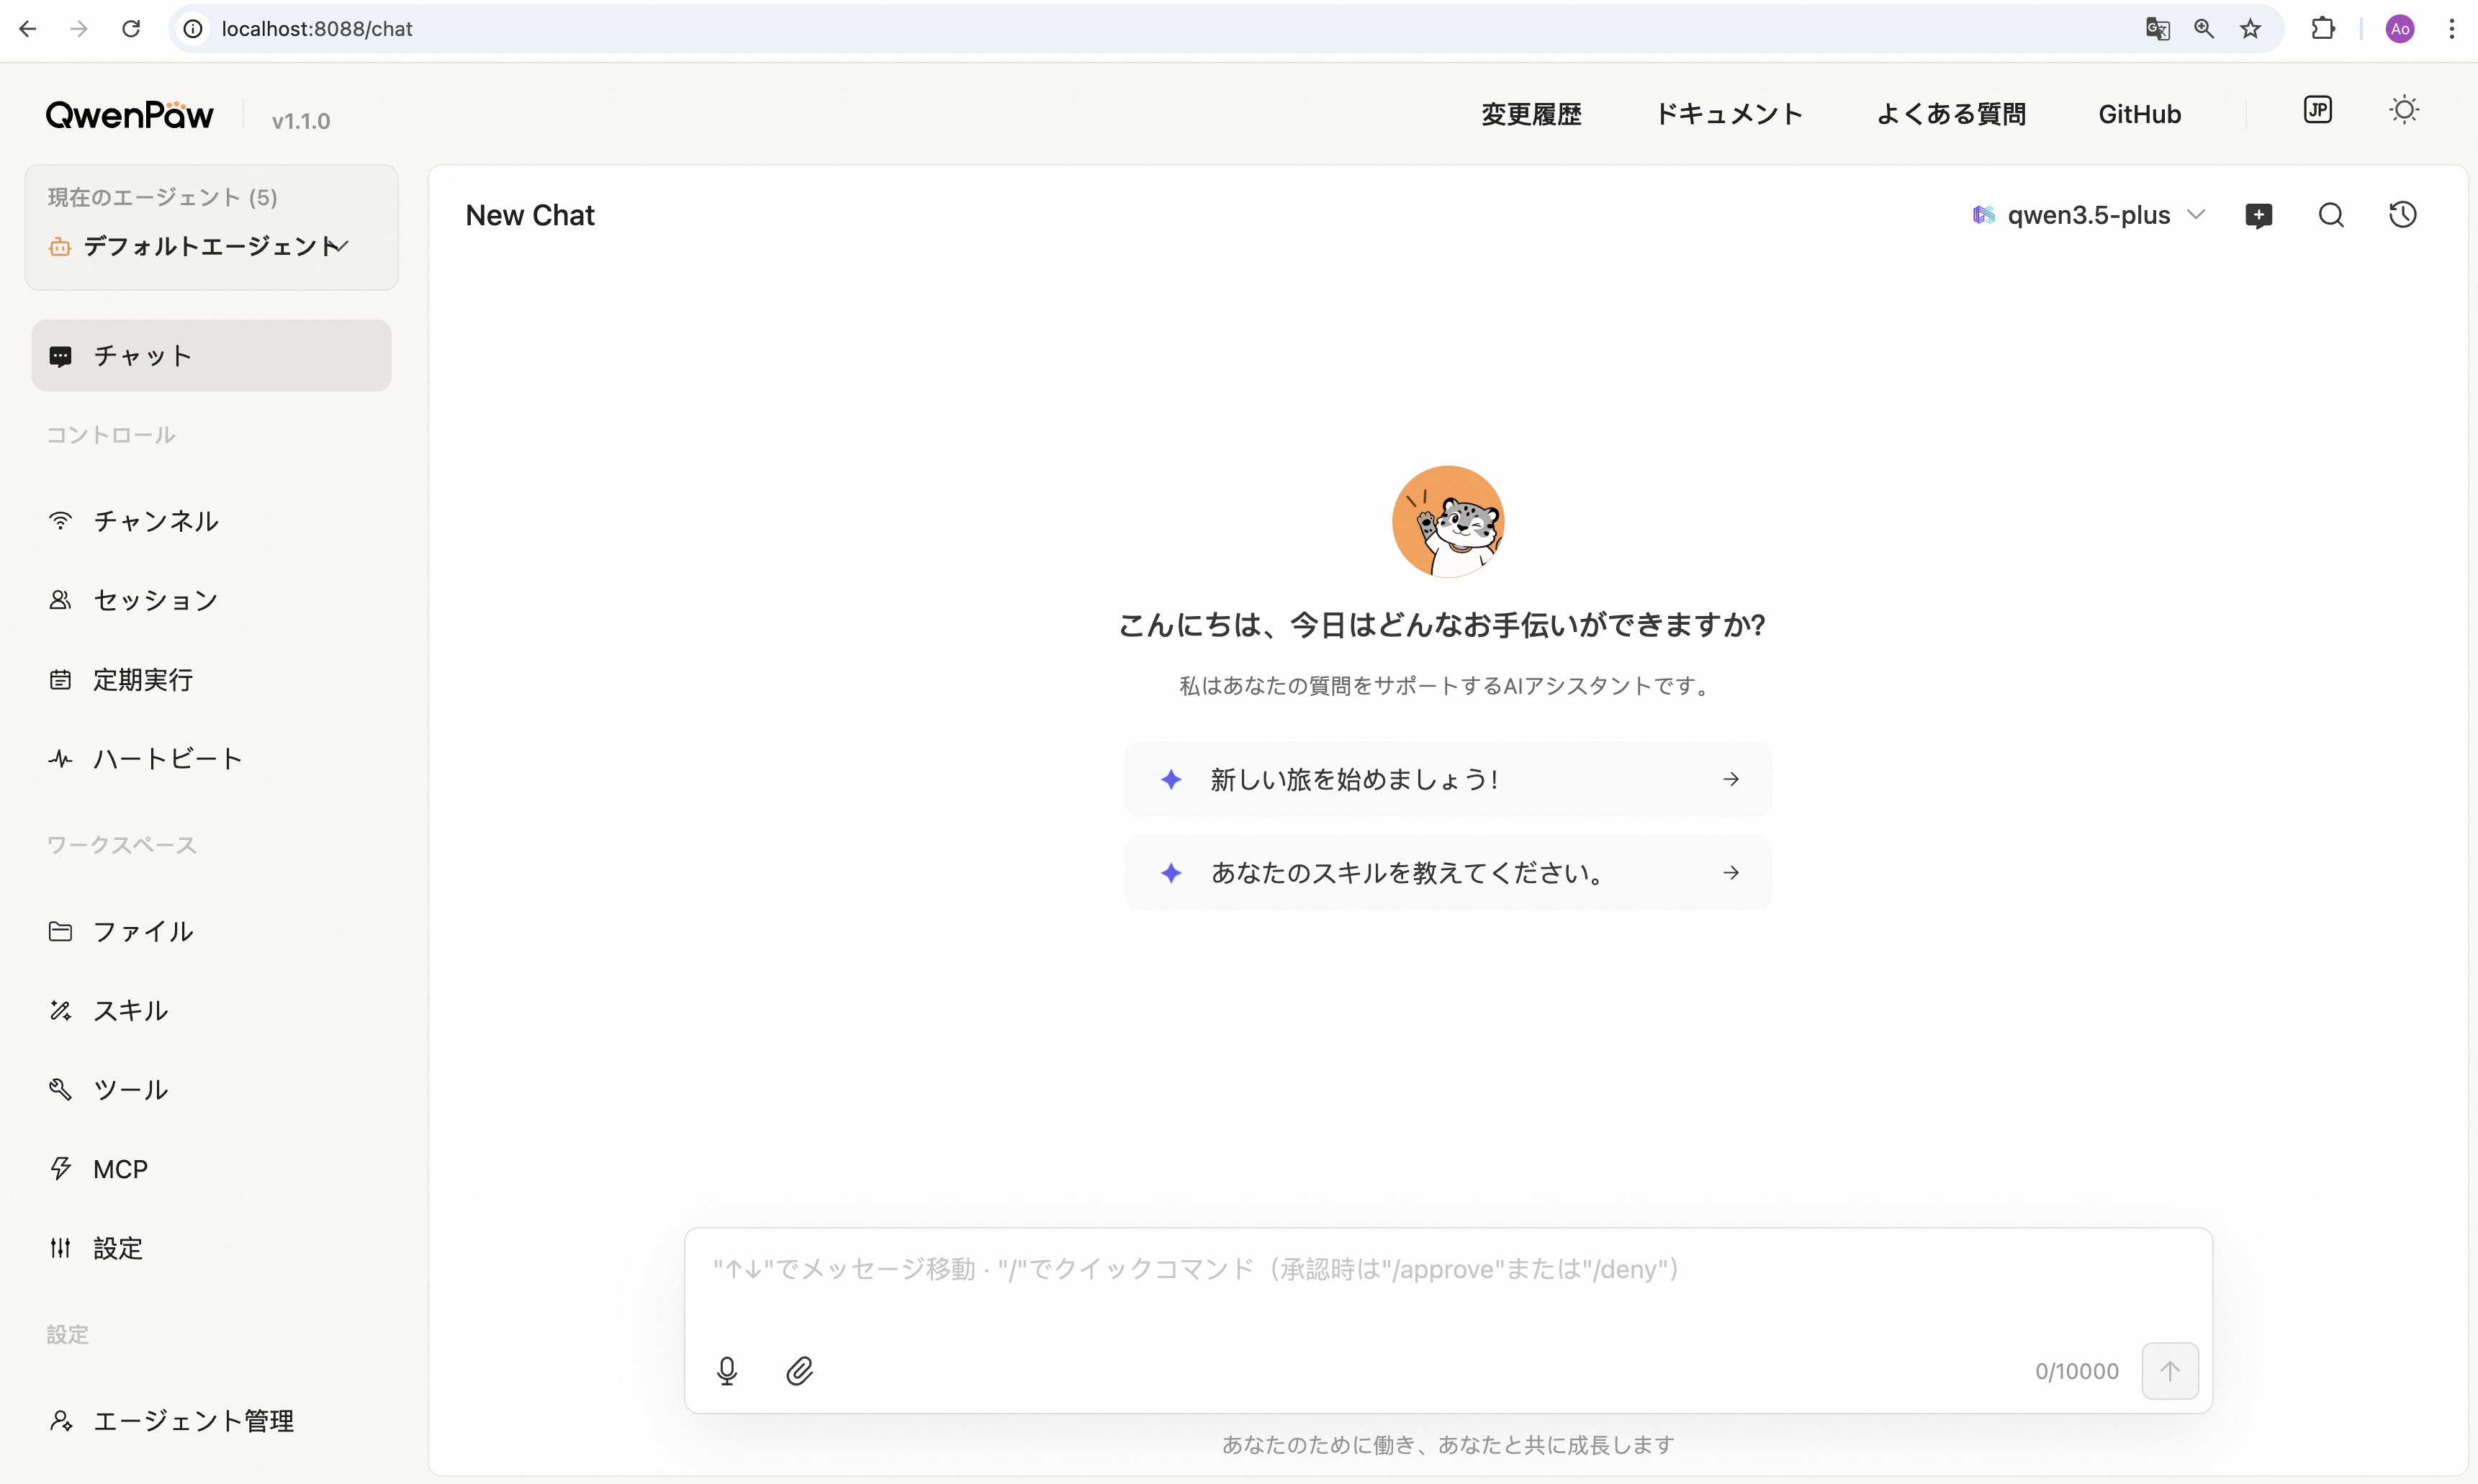Viewport: 2478px width, 1484px height.
Task: Start a new chat with plus icon
Action: pos(2258,215)
